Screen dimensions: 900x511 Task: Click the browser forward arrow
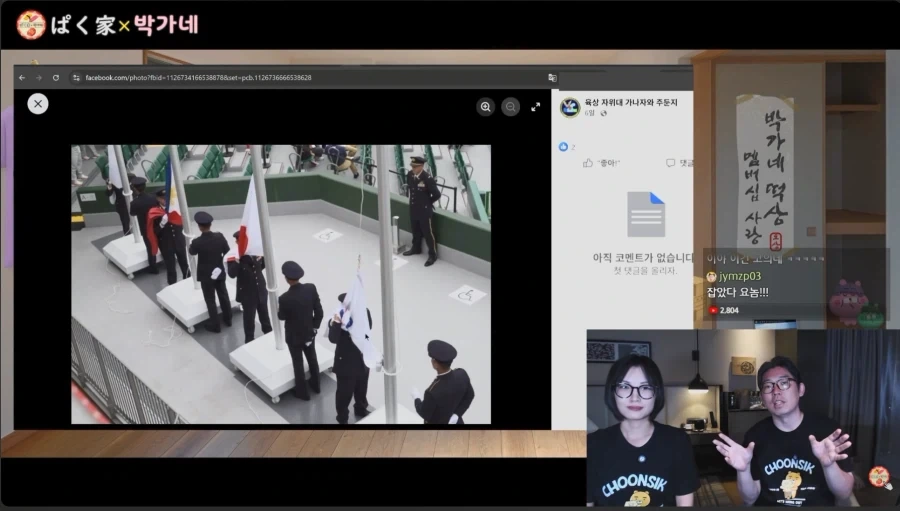coord(38,78)
